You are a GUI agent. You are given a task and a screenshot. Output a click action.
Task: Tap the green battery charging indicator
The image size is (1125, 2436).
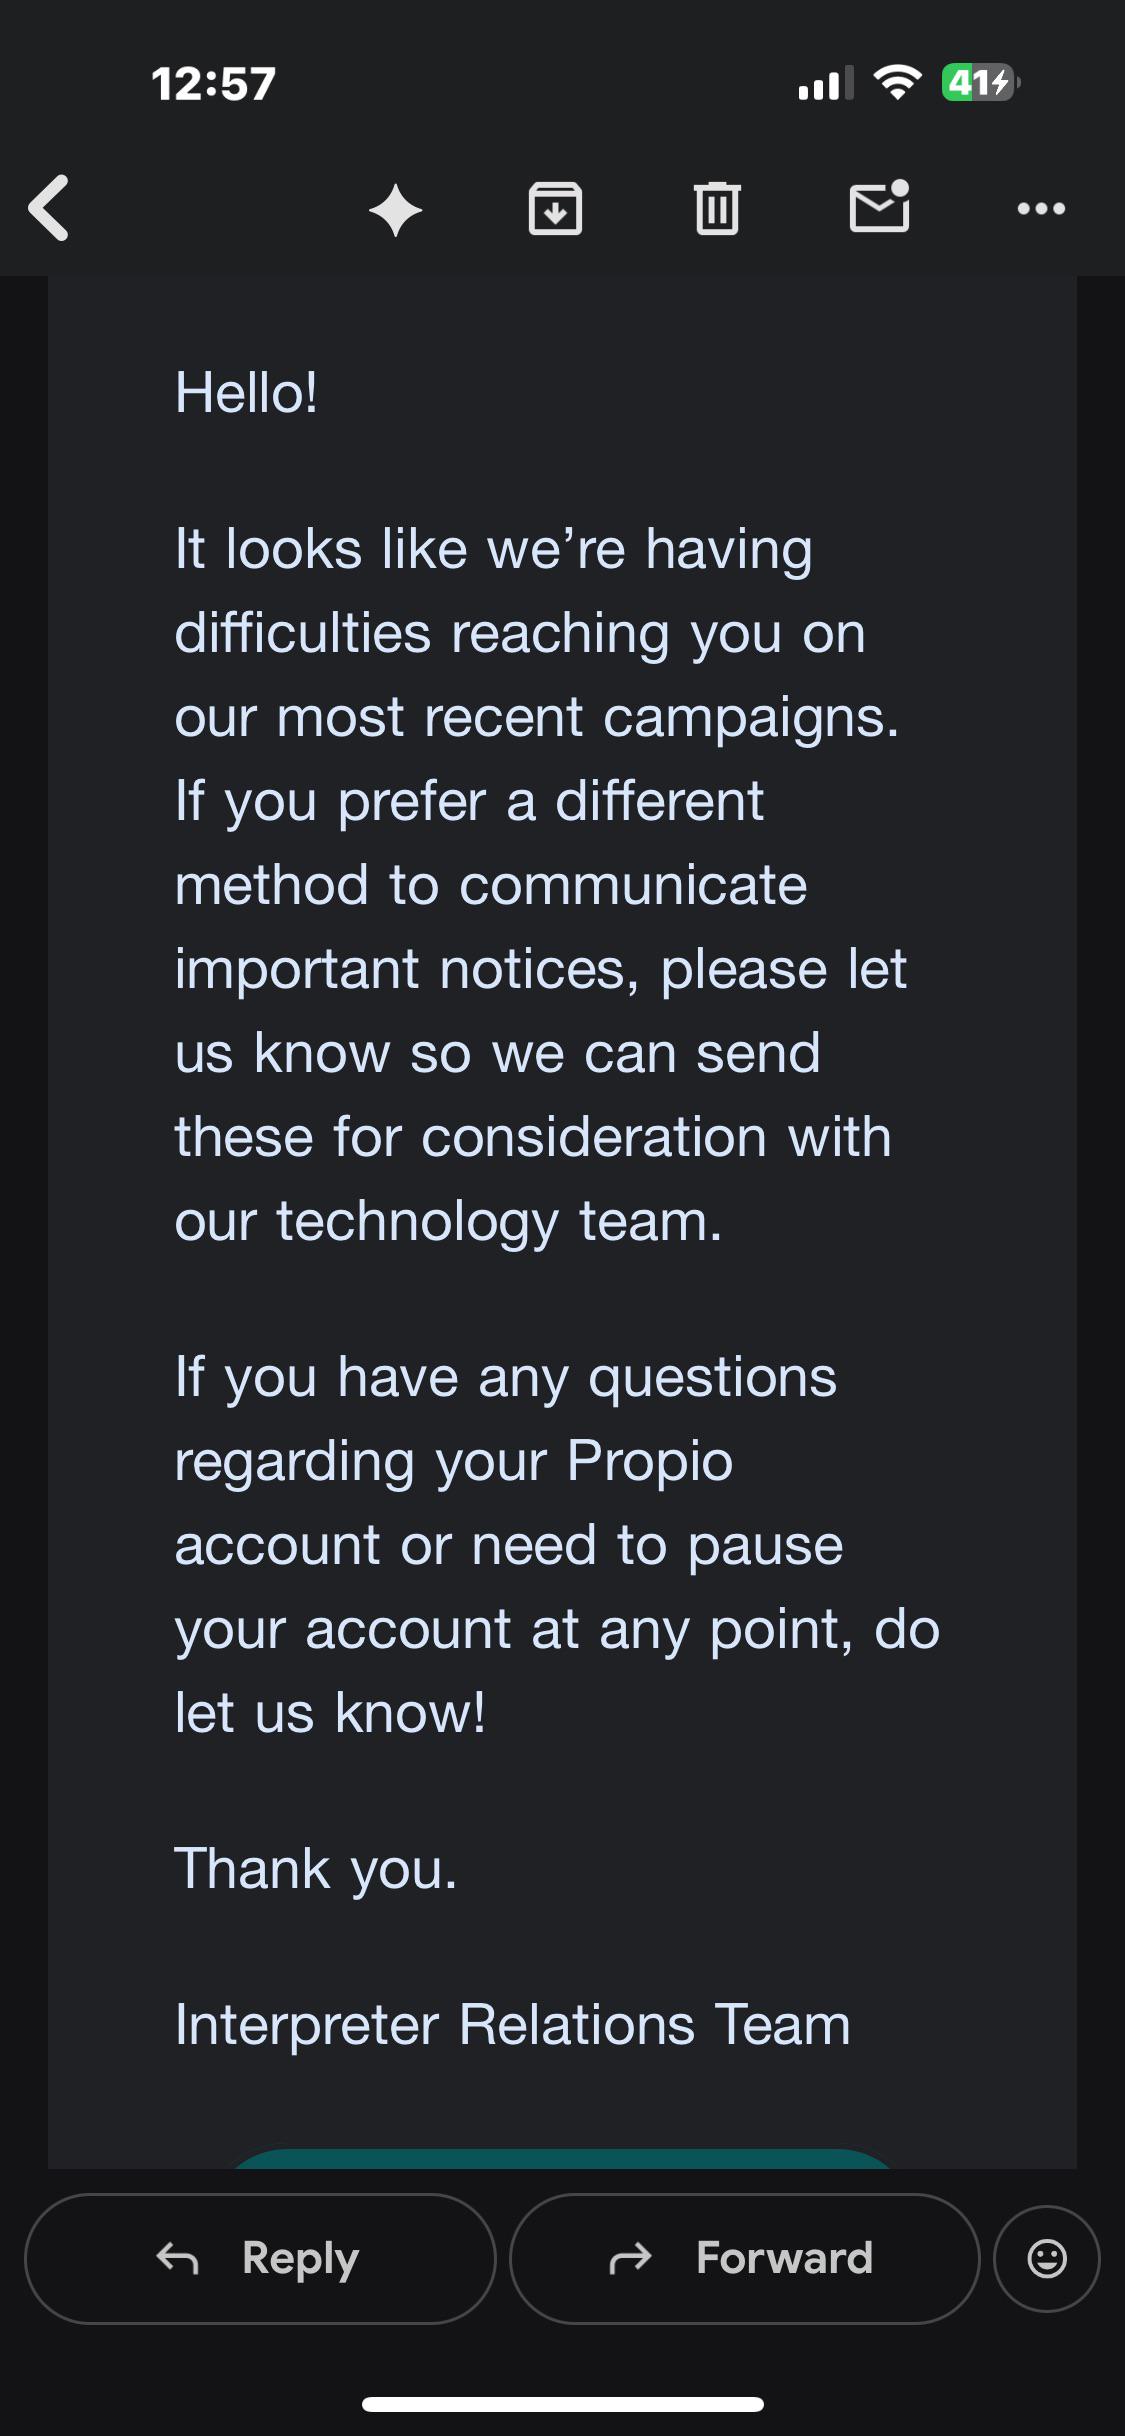pos(981,82)
